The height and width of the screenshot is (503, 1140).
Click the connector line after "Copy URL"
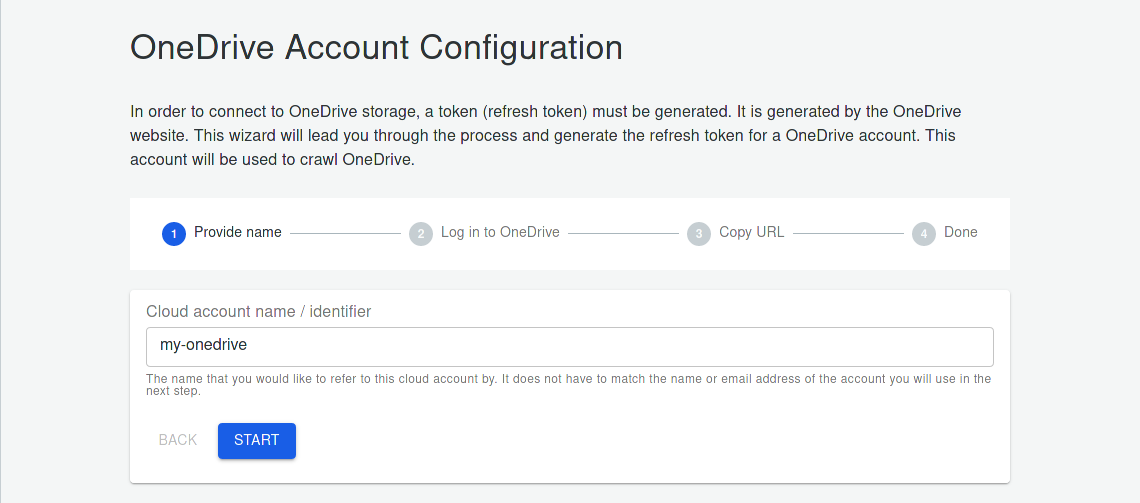point(848,233)
